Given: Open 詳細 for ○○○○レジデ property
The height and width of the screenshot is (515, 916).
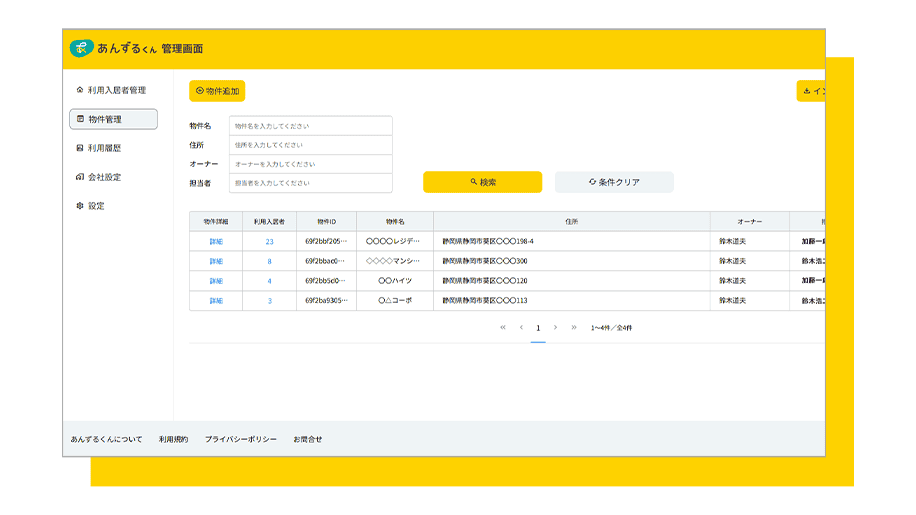Looking at the screenshot, I should pyautogui.click(x=216, y=241).
